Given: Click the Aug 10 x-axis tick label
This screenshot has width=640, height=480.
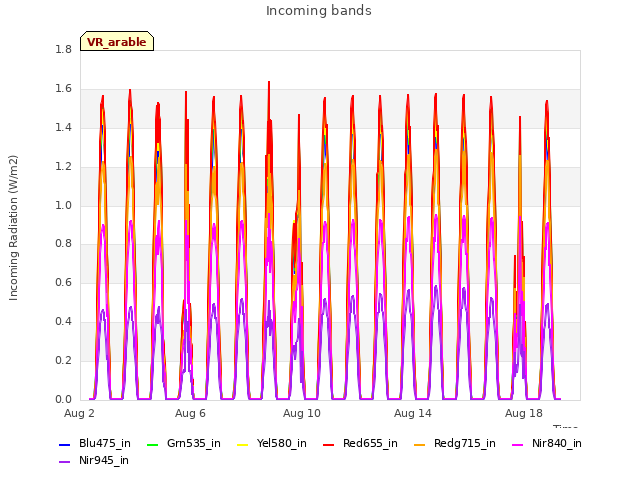Looking at the screenshot, I should [x=302, y=413].
